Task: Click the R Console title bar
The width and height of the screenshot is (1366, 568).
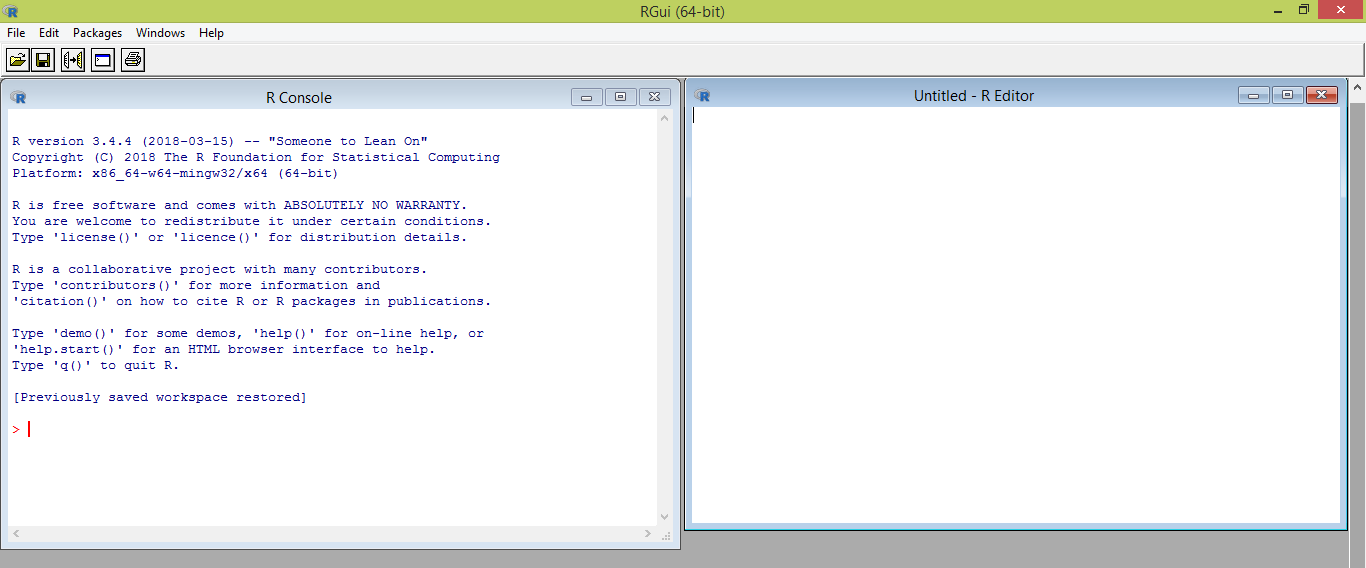Action: tap(299, 97)
